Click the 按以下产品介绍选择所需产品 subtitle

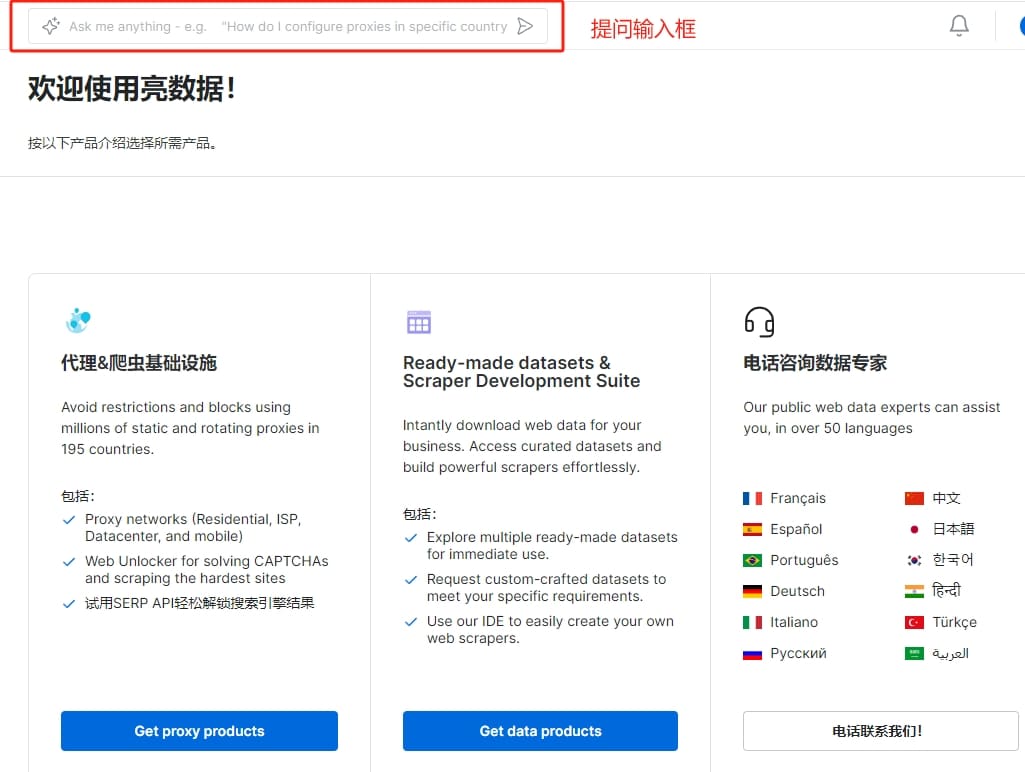pyautogui.click(x=122, y=143)
